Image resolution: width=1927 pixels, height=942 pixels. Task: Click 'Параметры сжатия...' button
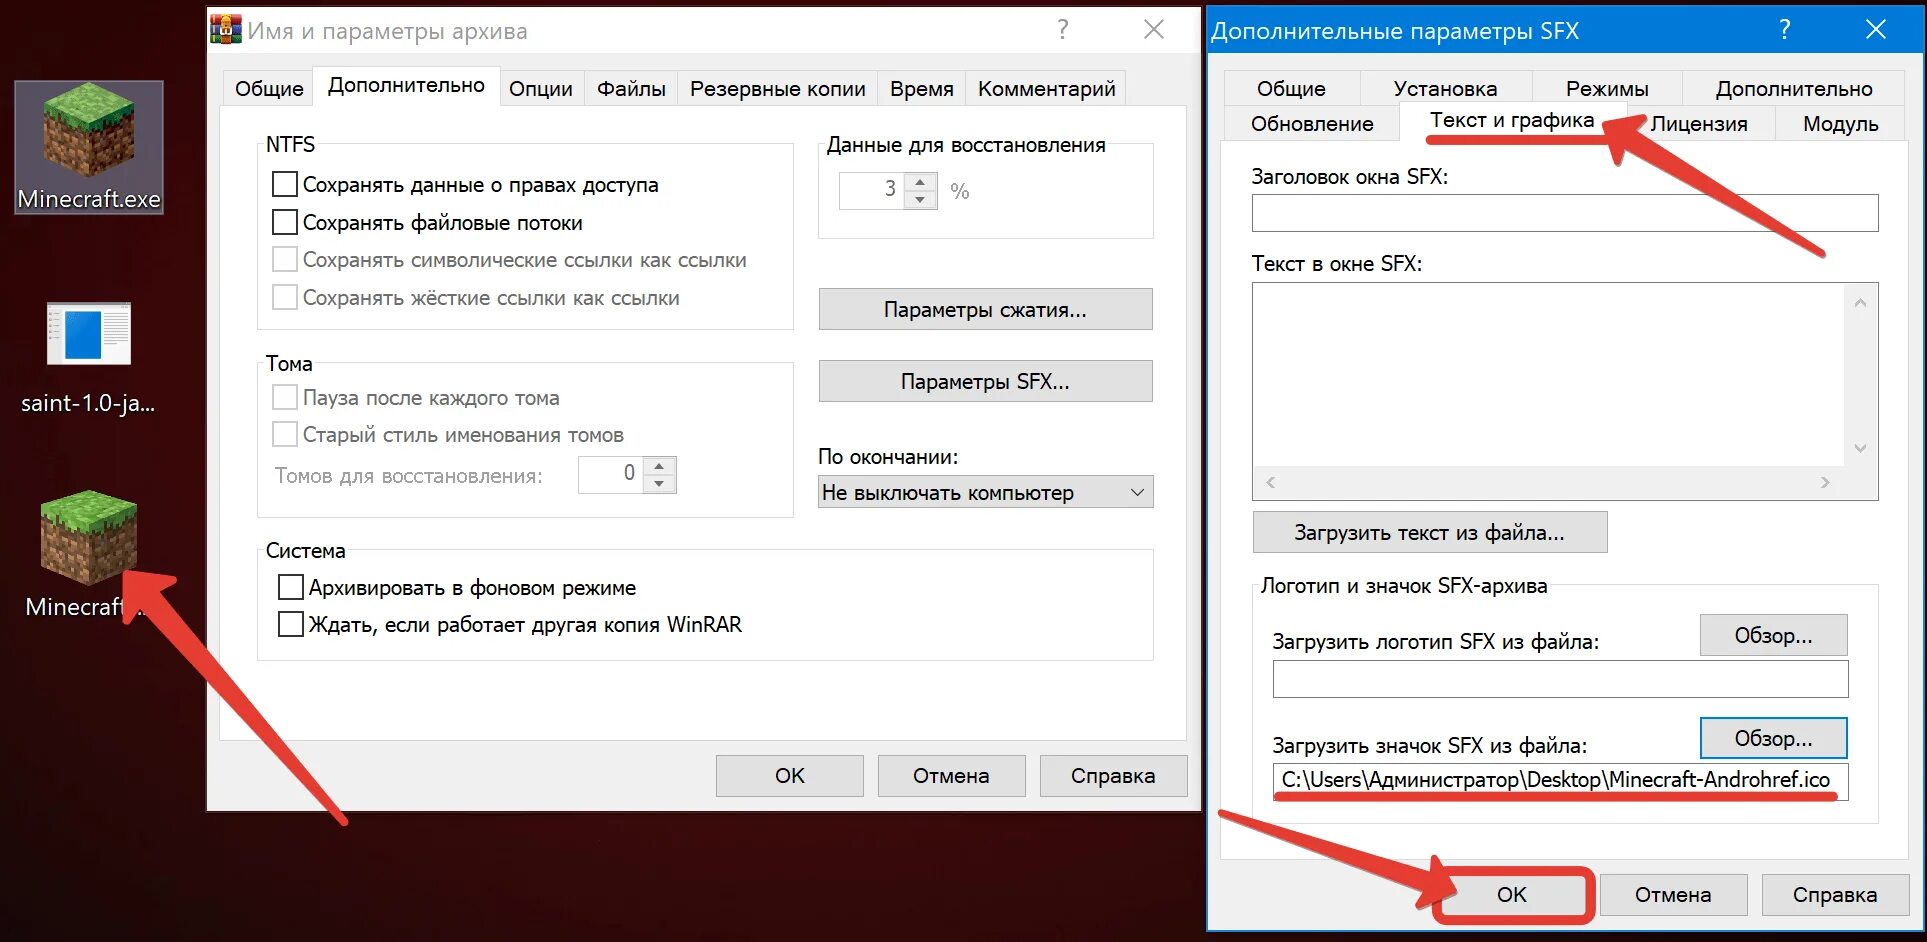click(985, 309)
